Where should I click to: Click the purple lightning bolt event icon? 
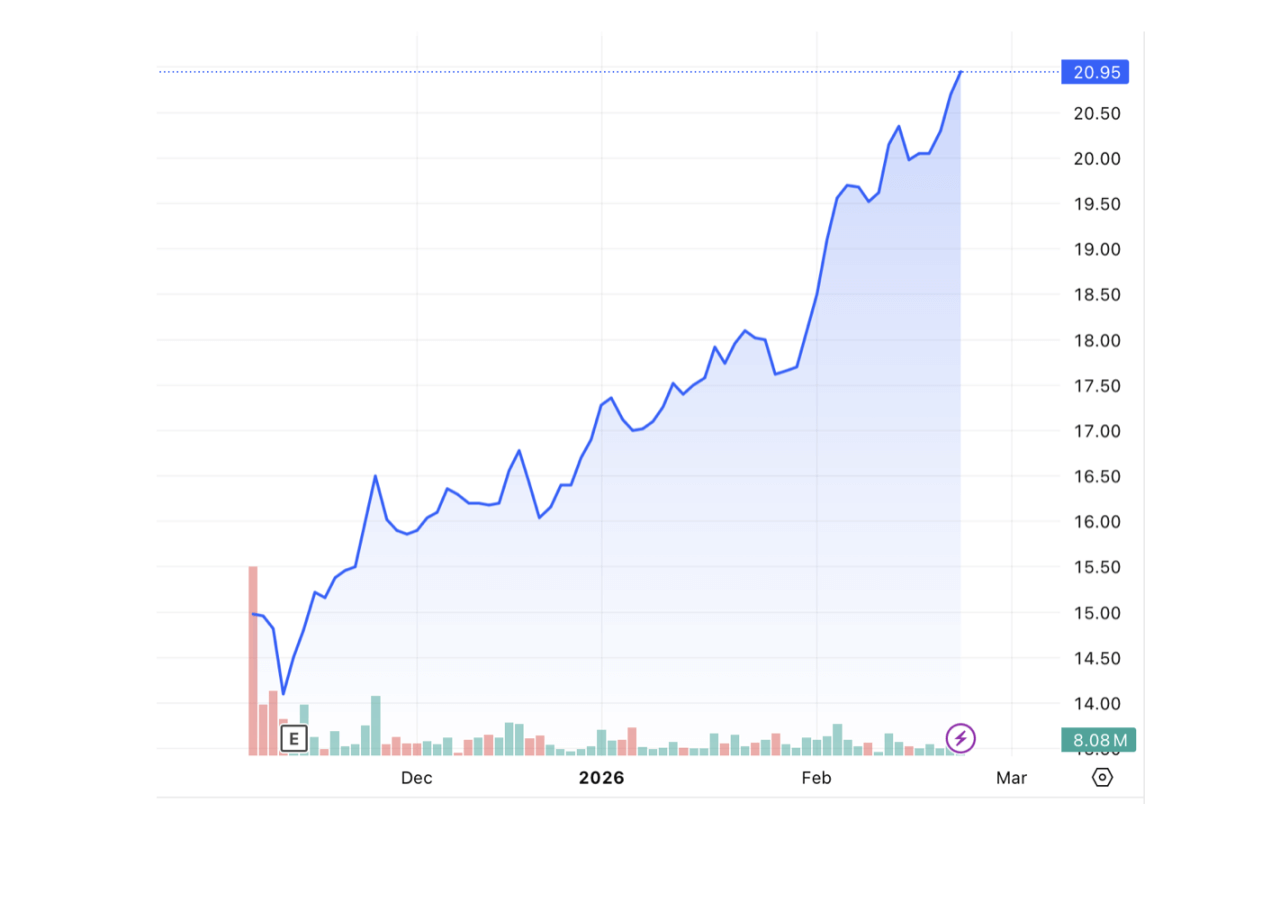960,739
